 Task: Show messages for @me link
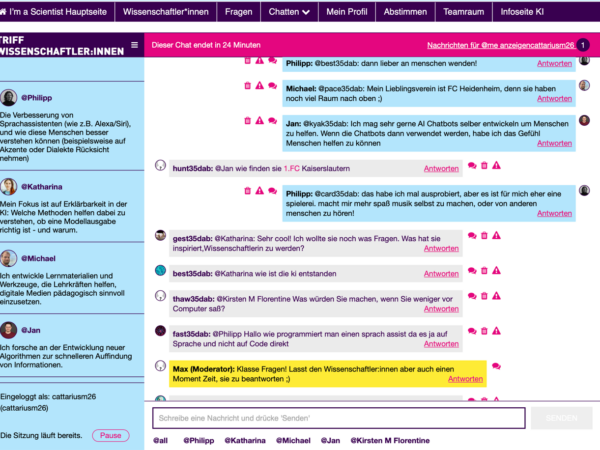[x=486, y=45]
